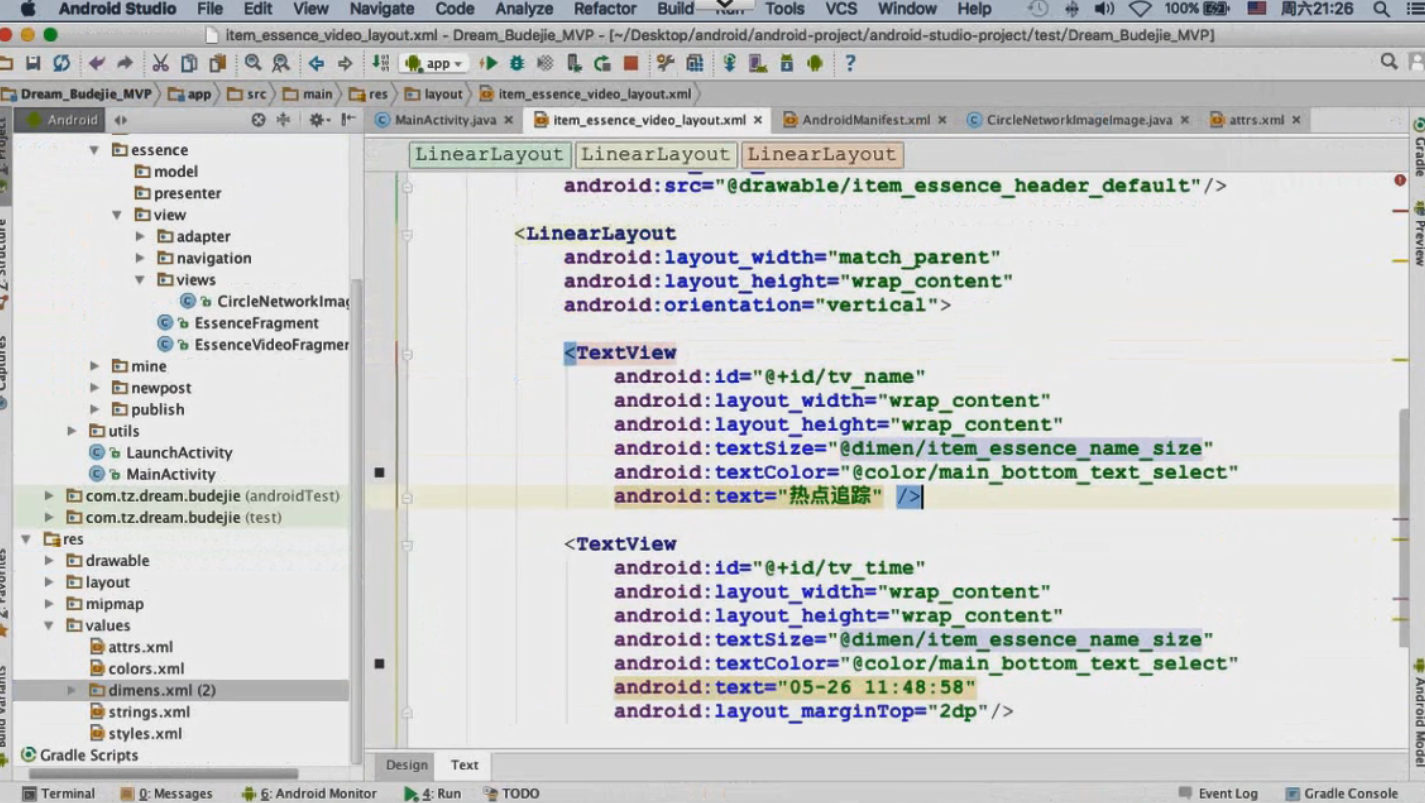Expand the drawable resource folder
1425x803 pixels.
(x=49, y=561)
